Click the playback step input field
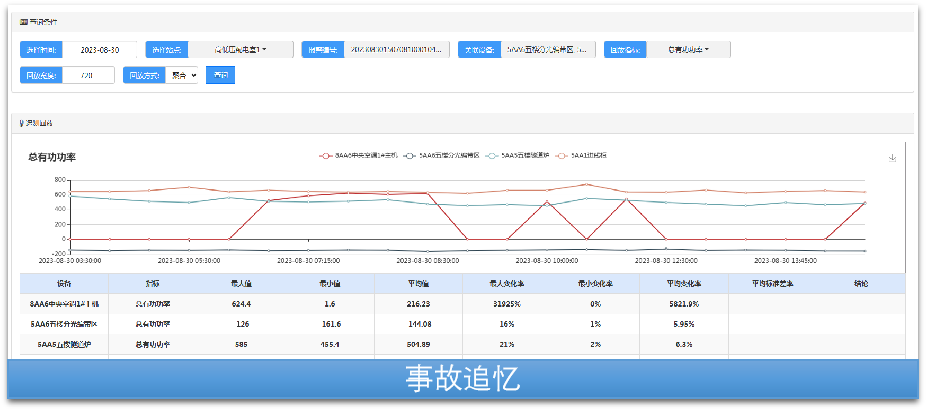The height and width of the screenshot is (410, 926). (x=88, y=75)
